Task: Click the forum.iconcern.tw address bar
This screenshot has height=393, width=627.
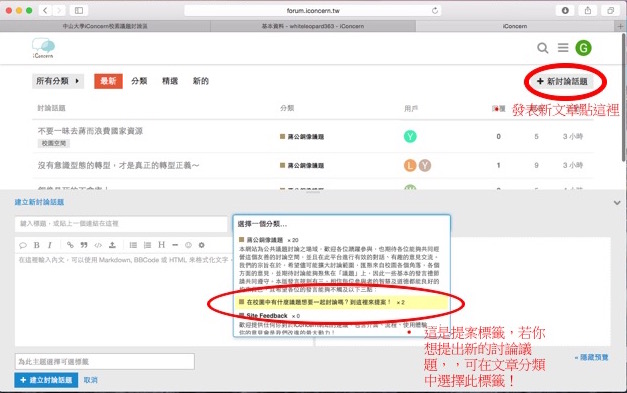Action: (x=313, y=11)
